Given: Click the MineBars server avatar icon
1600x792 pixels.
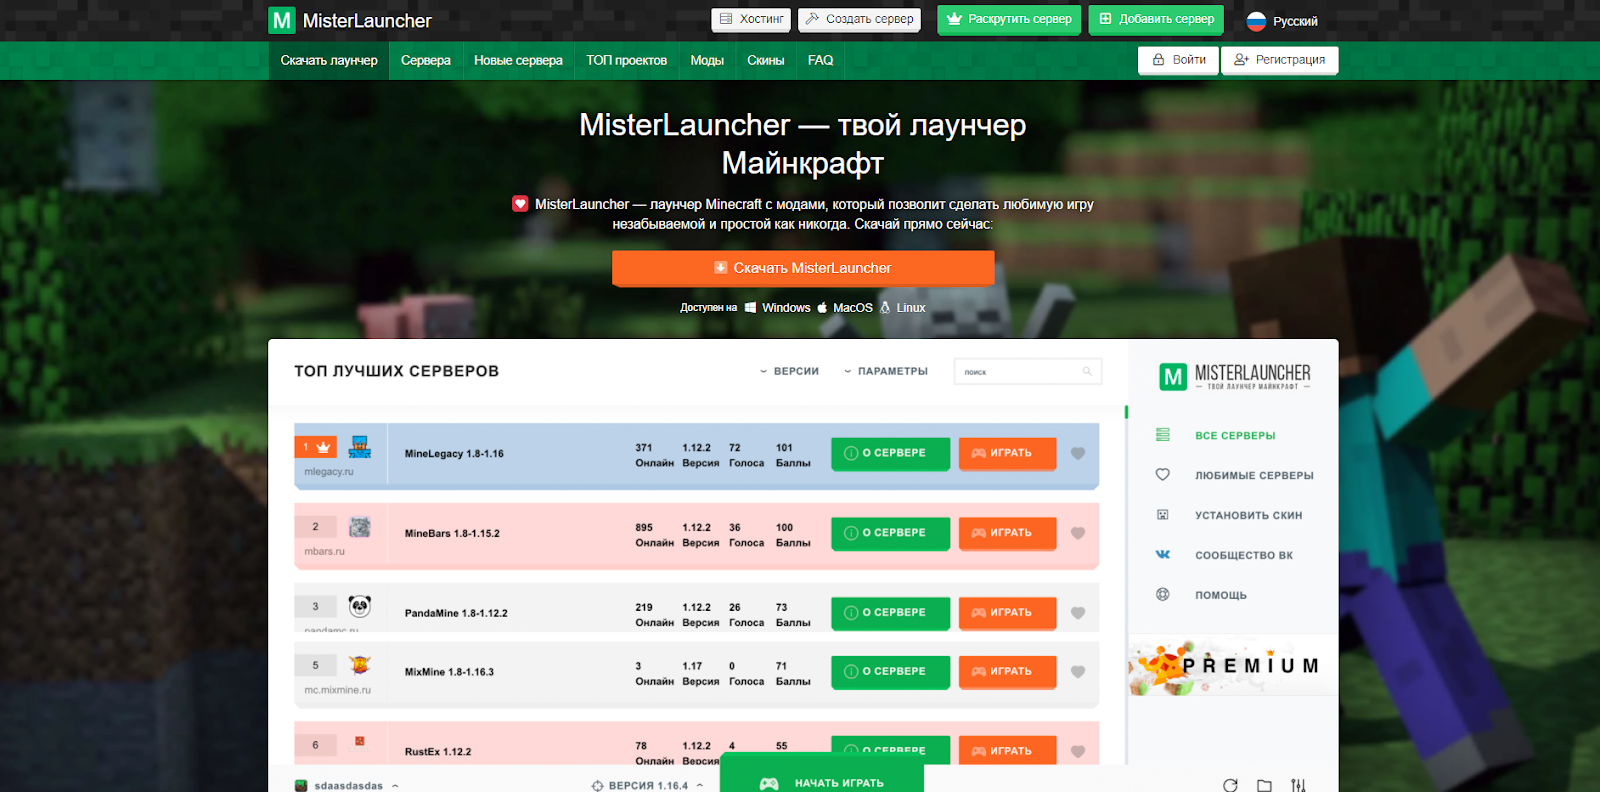Looking at the screenshot, I should pos(360,527).
